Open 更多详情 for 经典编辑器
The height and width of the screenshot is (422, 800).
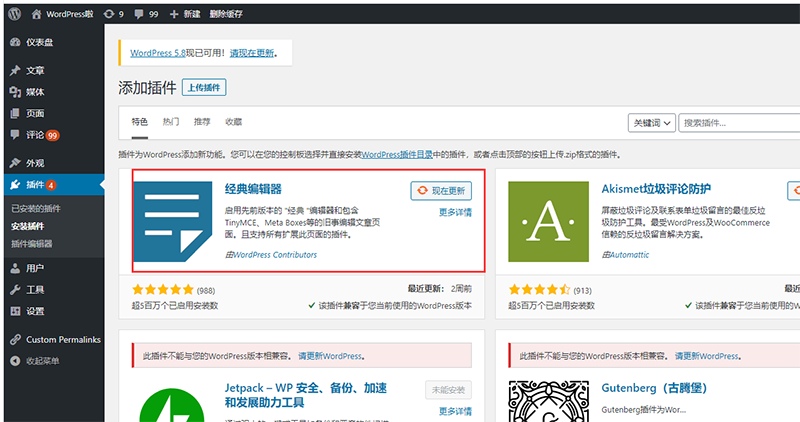pos(455,213)
